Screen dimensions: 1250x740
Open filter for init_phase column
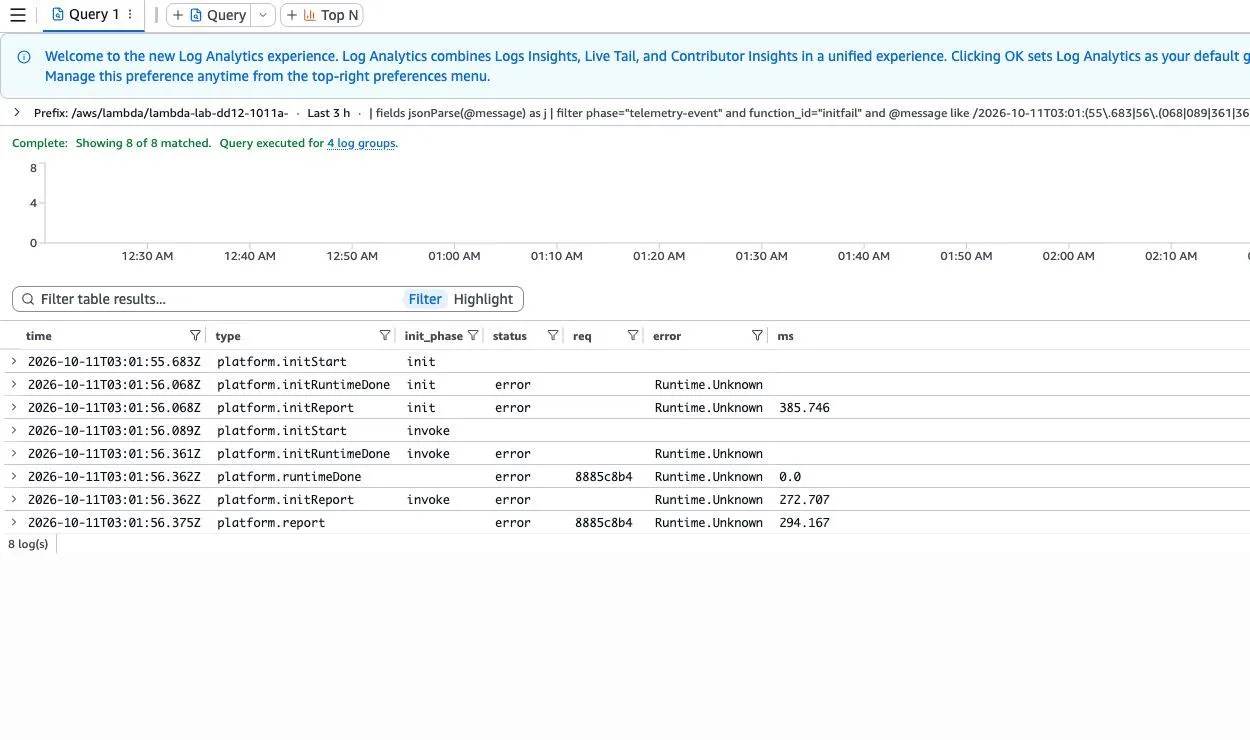[x=474, y=335]
